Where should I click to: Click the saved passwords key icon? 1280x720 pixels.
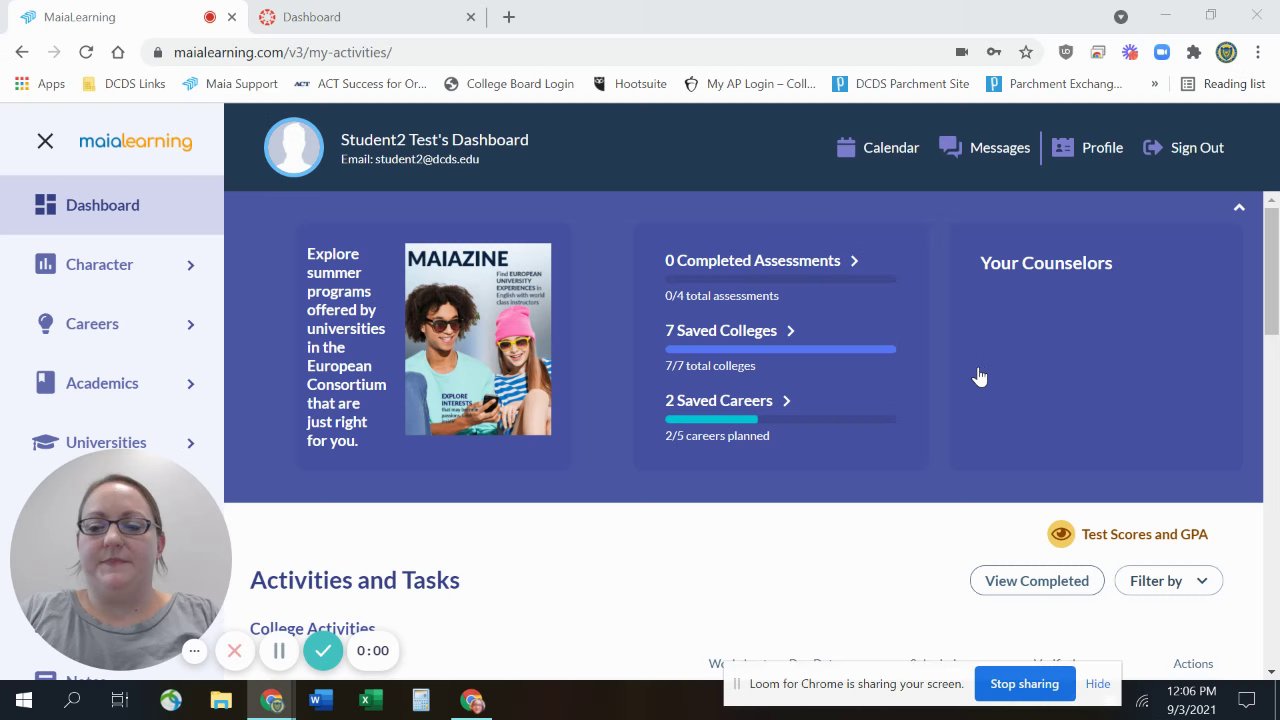pyautogui.click(x=994, y=52)
